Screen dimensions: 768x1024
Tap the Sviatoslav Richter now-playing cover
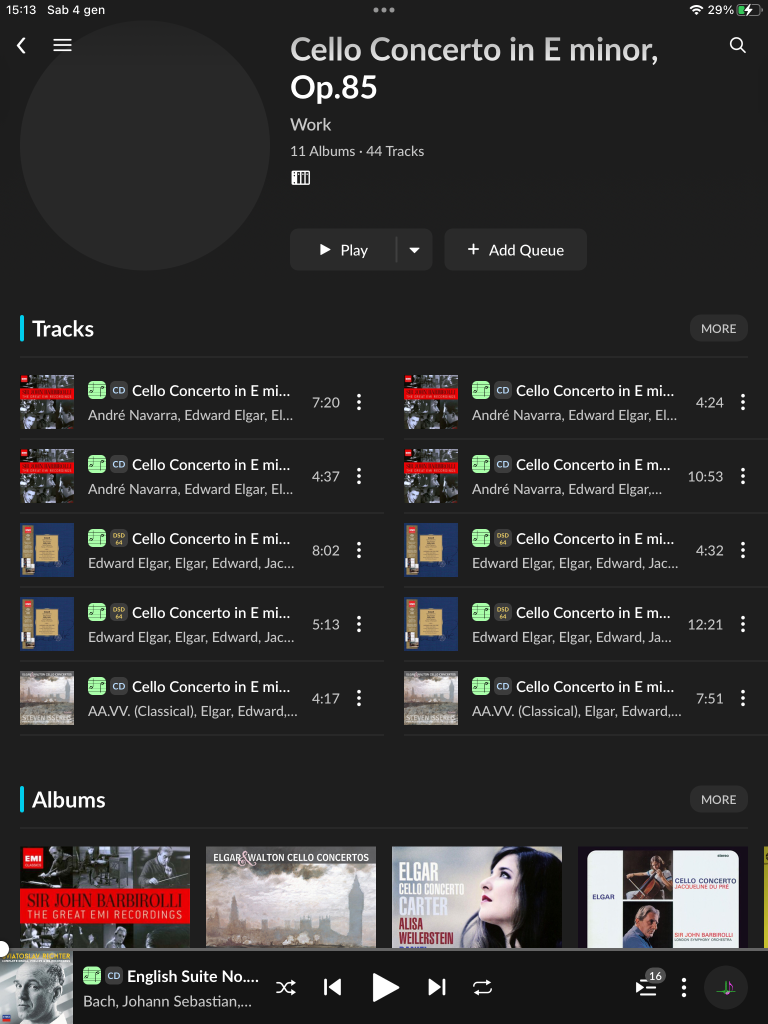(37, 987)
